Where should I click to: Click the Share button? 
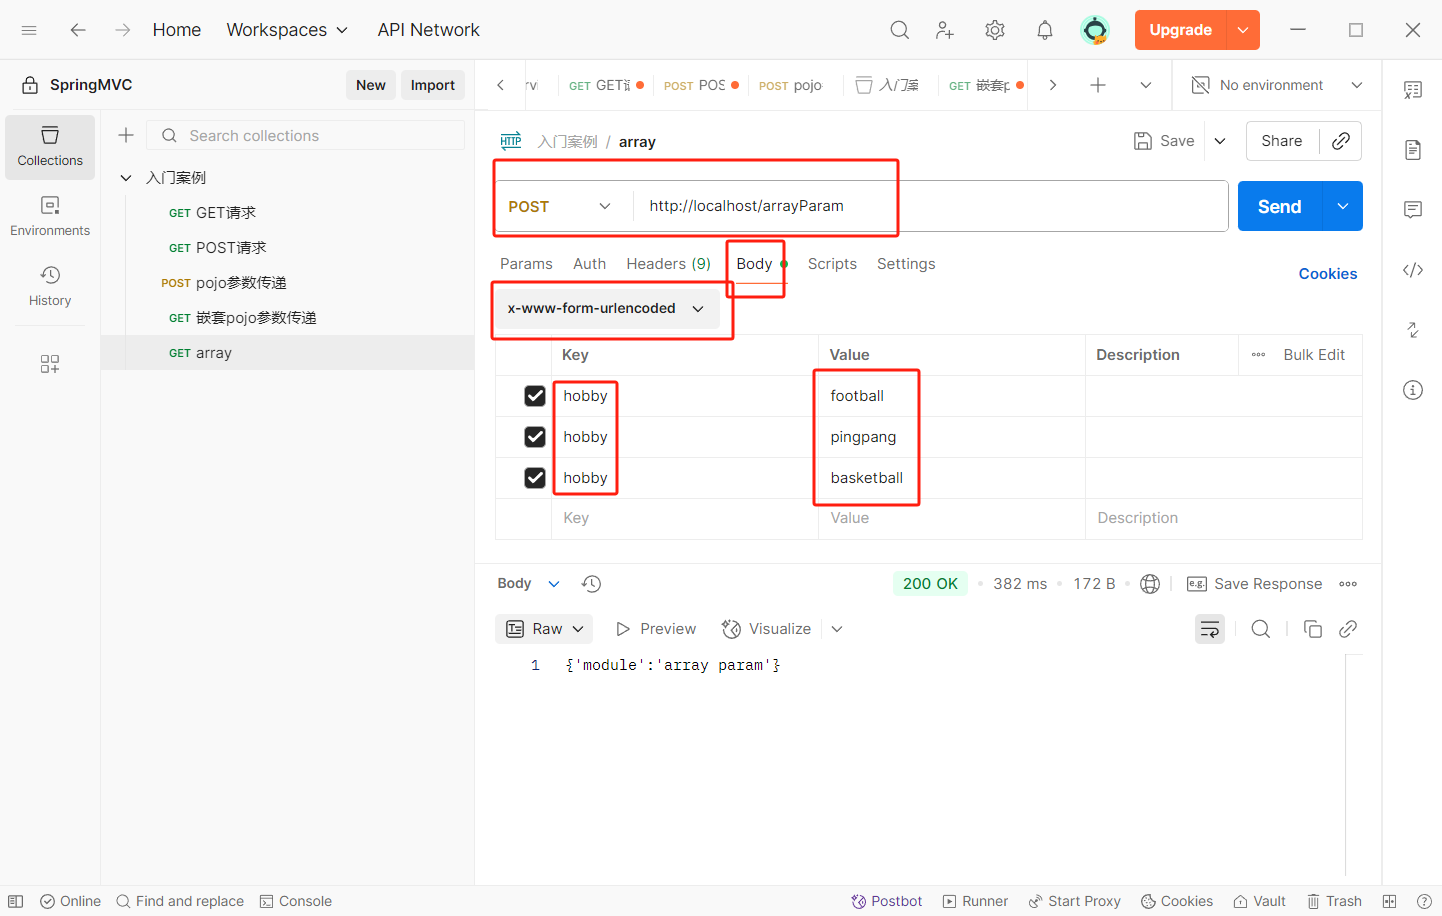tap(1282, 141)
